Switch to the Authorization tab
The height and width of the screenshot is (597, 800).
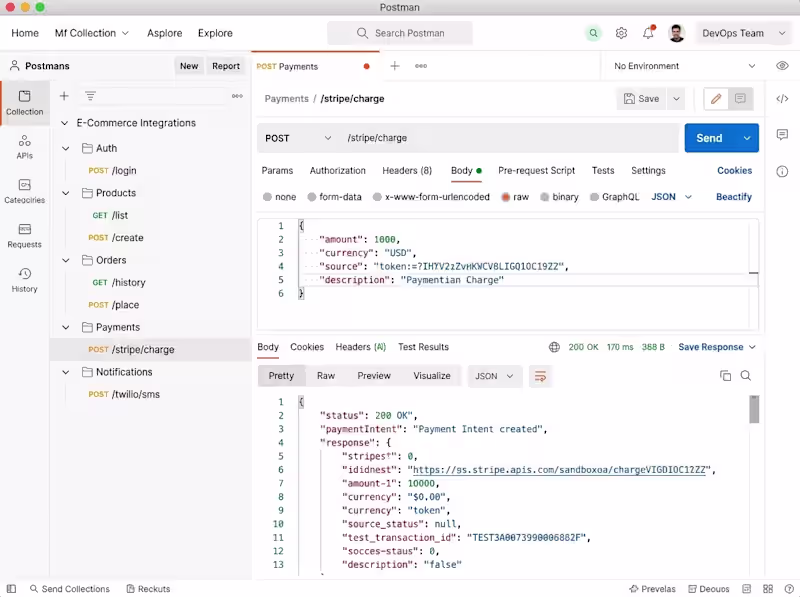tap(338, 170)
